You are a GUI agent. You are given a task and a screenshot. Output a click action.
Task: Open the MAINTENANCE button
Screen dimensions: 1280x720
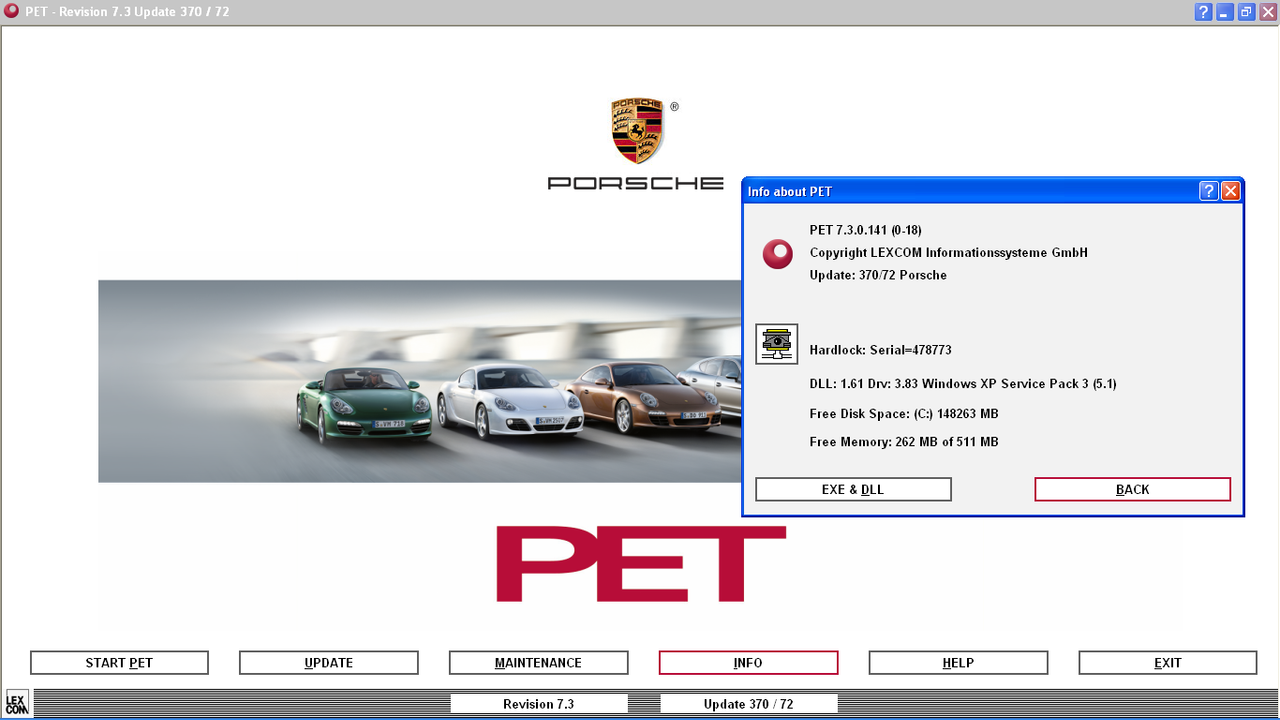[x=538, y=663]
